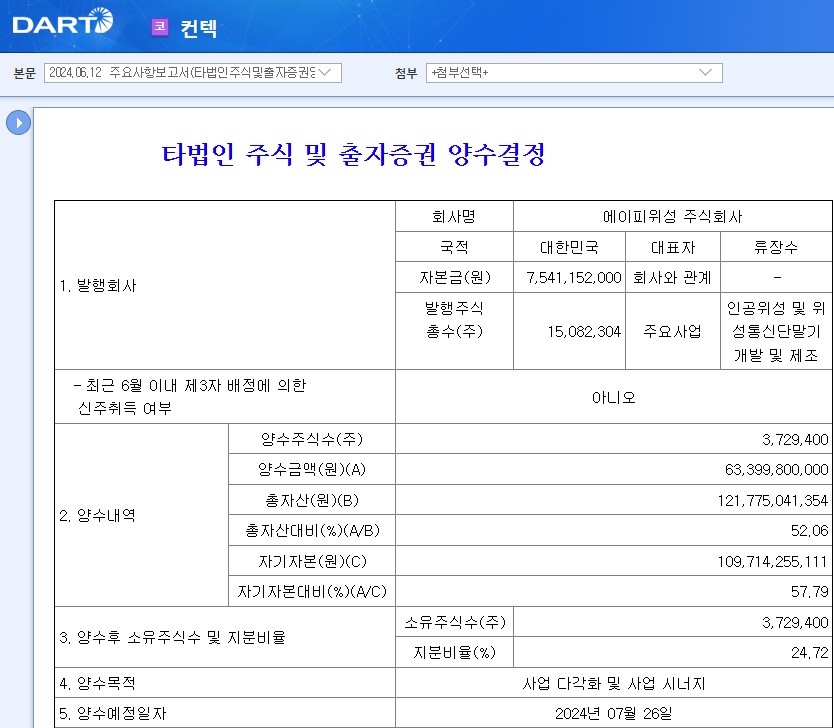Click the 총자산대비 percentage value 52.06
The height and width of the screenshot is (728, 834).
click(809, 530)
